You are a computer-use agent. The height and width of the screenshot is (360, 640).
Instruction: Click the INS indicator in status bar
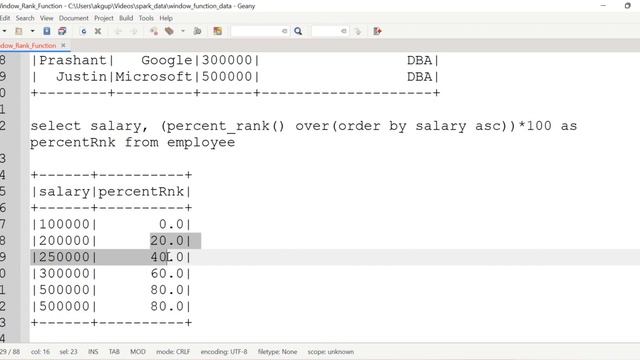coord(93,351)
